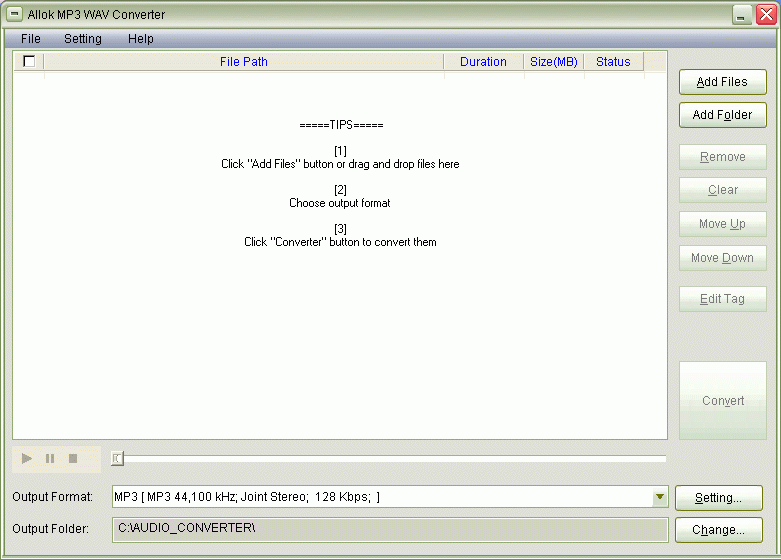Open output format Setting... button

click(718, 498)
